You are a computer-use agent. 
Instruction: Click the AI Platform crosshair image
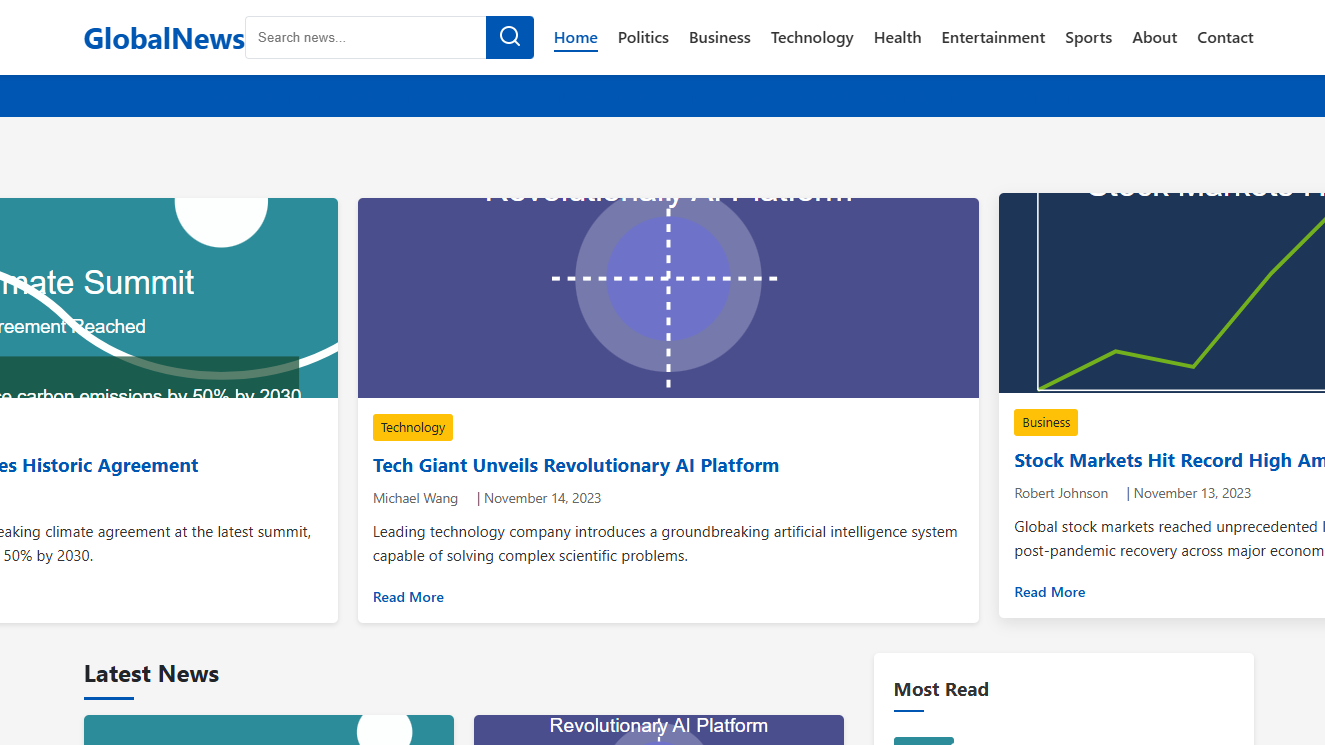pos(668,298)
